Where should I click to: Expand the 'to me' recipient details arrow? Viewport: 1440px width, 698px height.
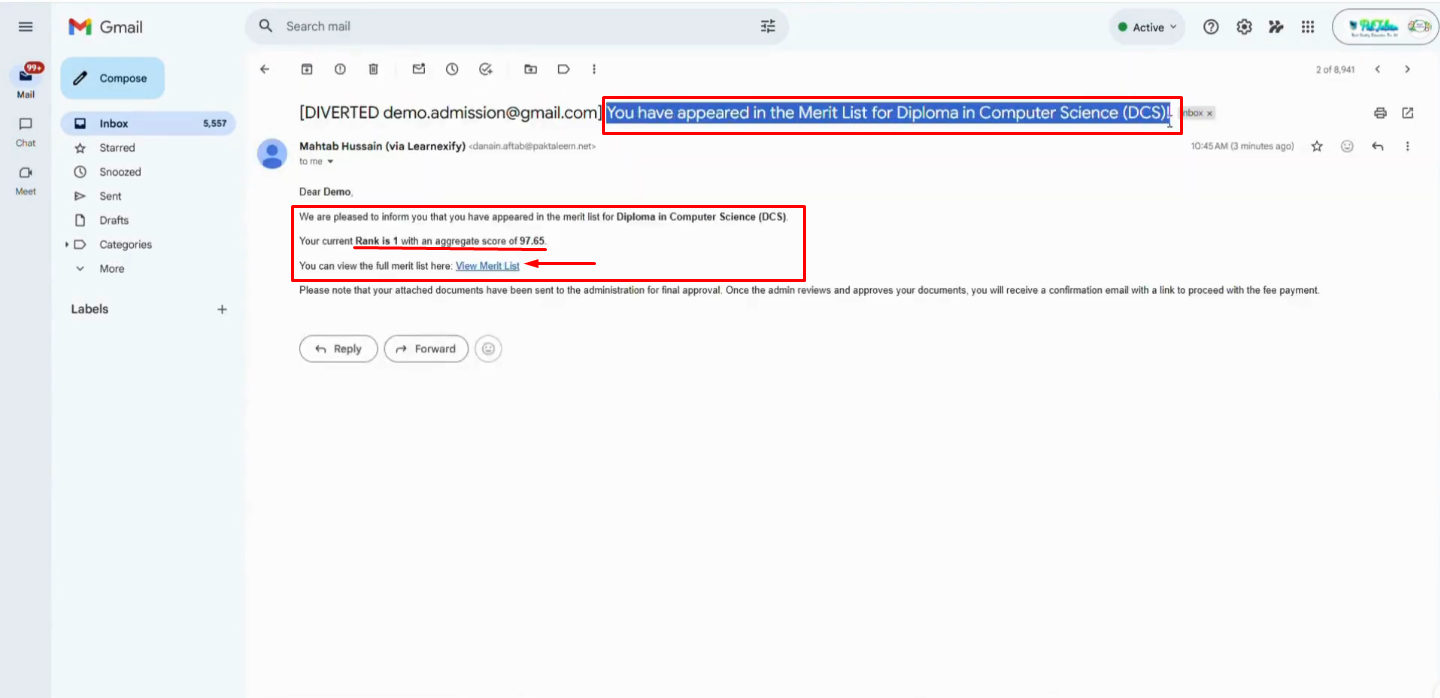point(331,161)
